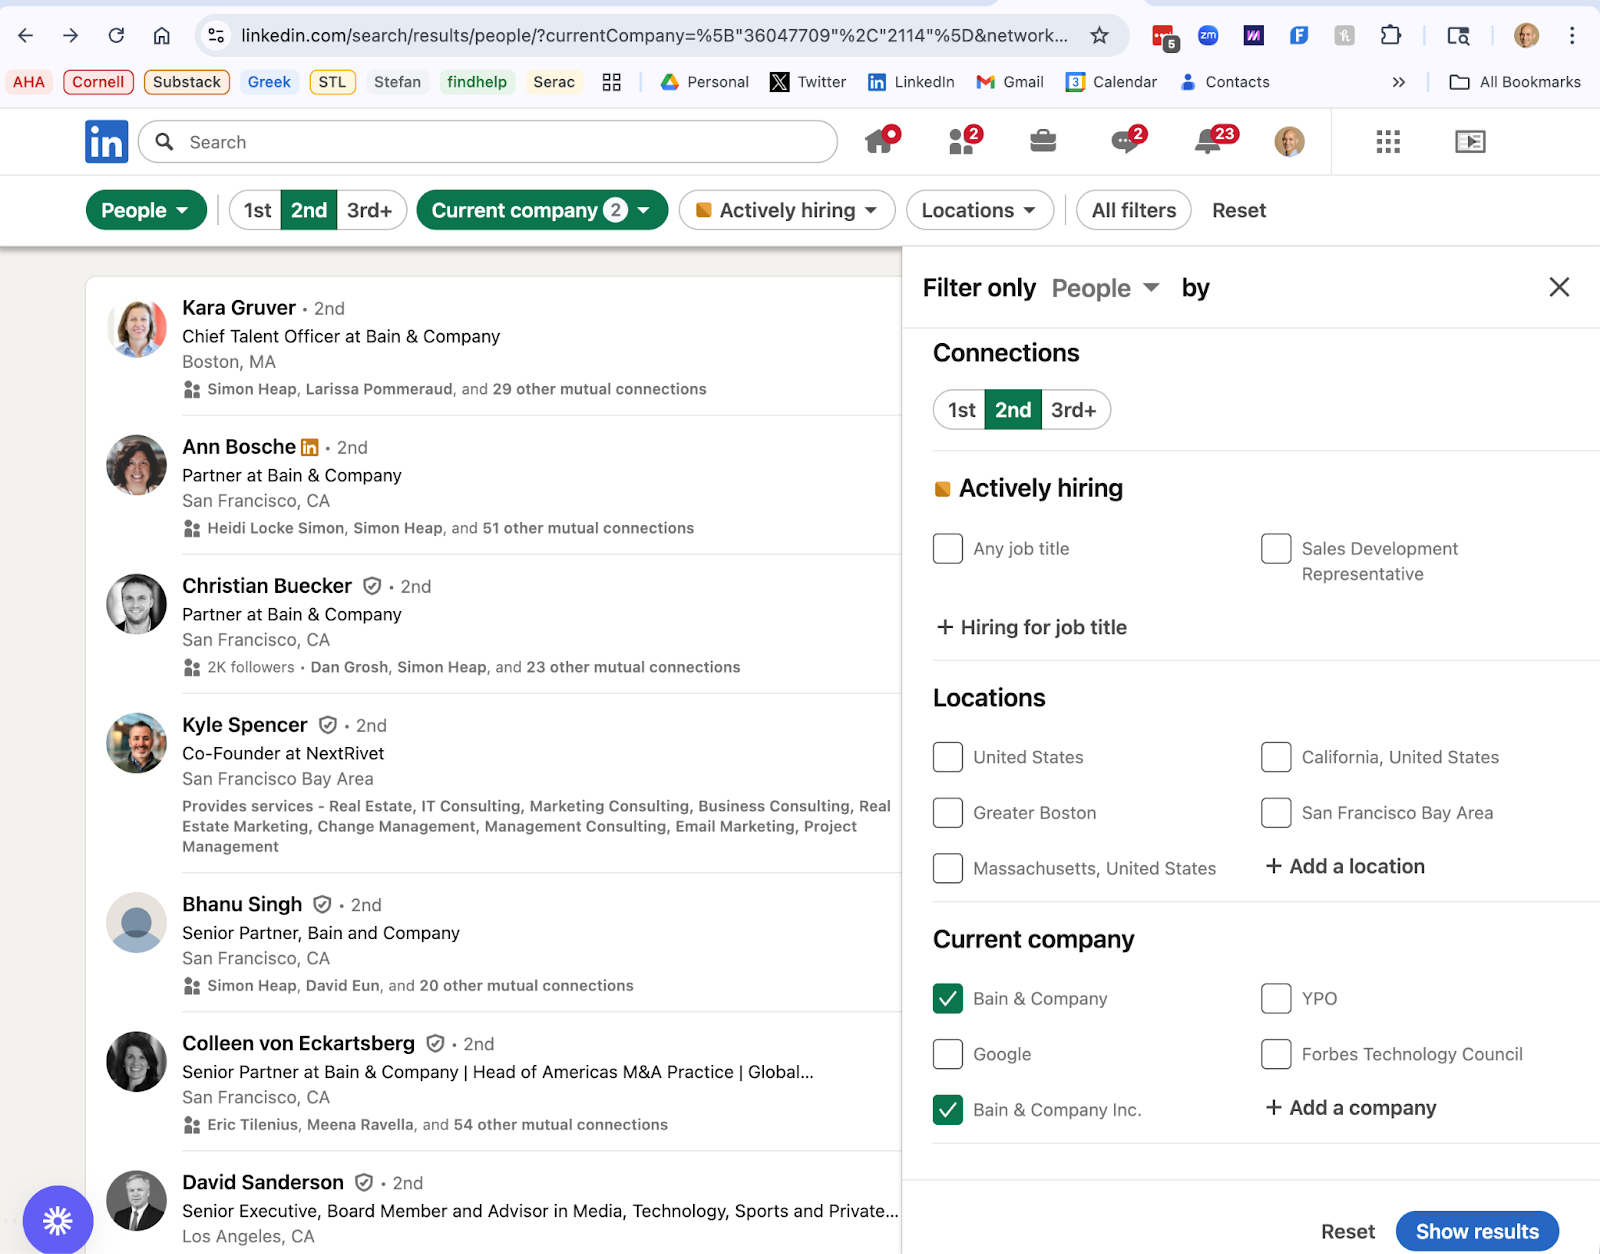This screenshot has height=1254, width=1600.
Task: Check Google company checkbox
Action: pos(947,1054)
